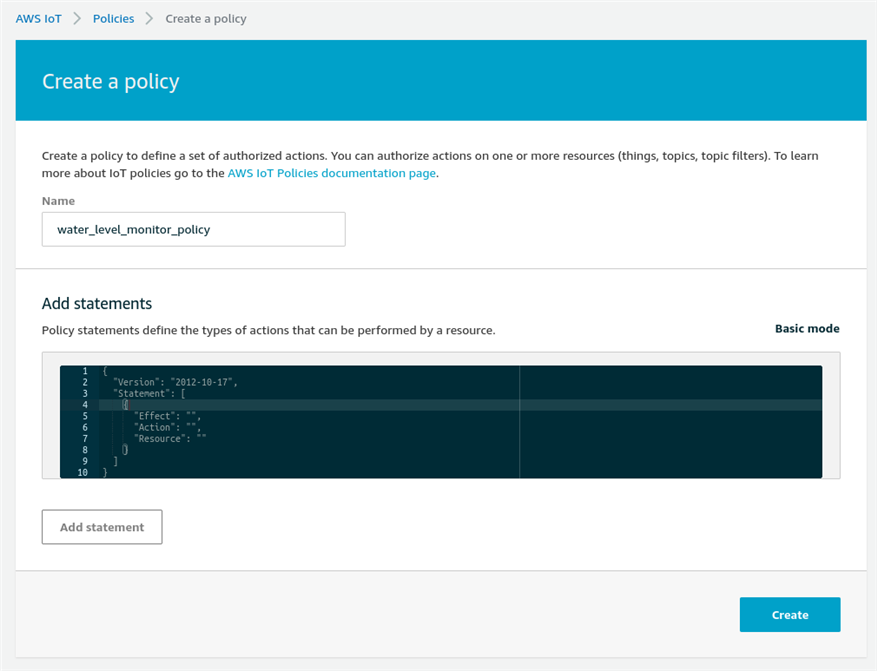Place cursor in the "Resource" value quotes
The width and height of the screenshot is (877, 671).
coord(202,438)
